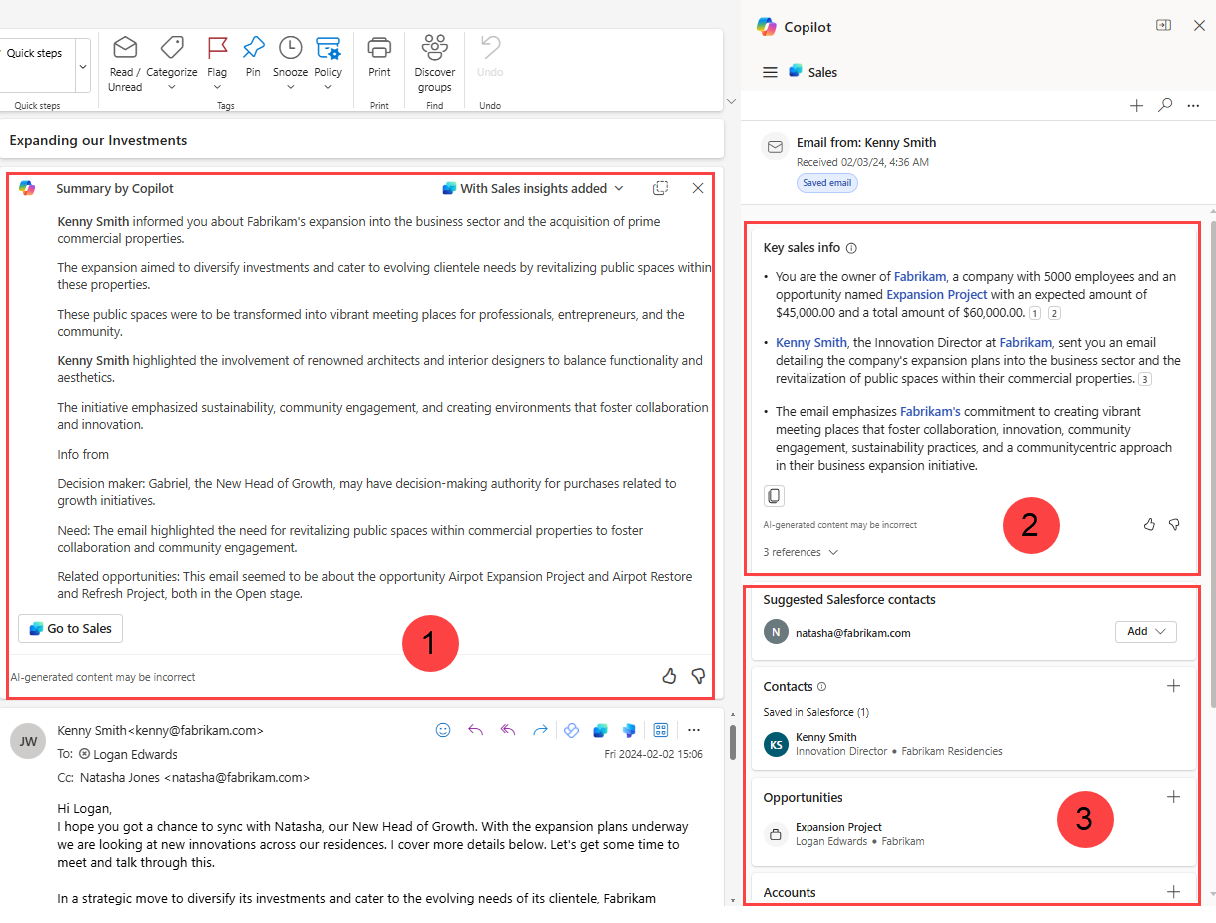Open the Policy dropdown arrow
1216x923 pixels.
click(x=328, y=87)
